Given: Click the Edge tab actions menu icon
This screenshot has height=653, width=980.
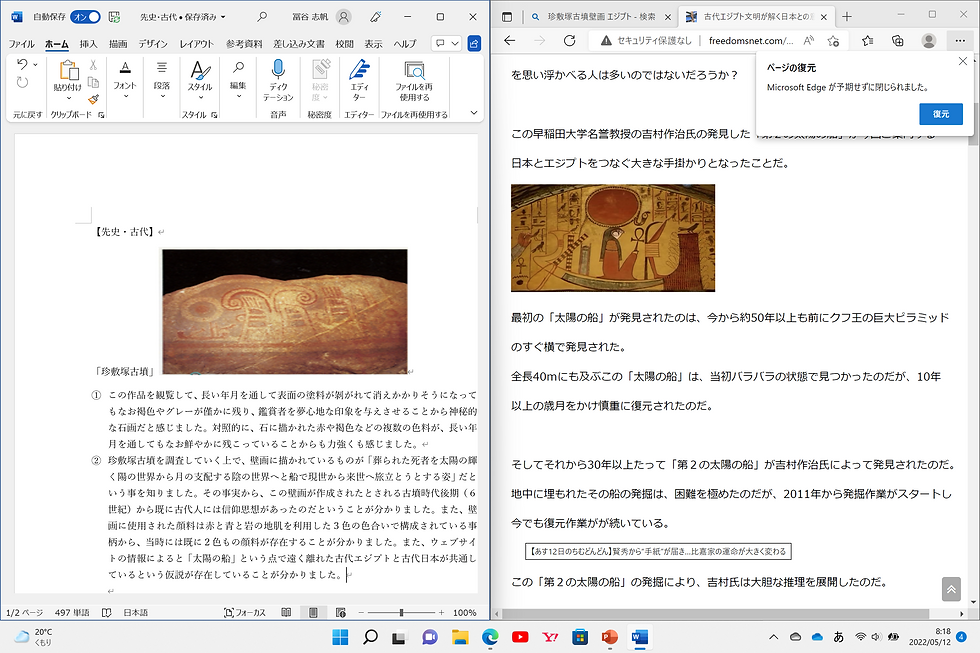Looking at the screenshot, I should [507, 17].
